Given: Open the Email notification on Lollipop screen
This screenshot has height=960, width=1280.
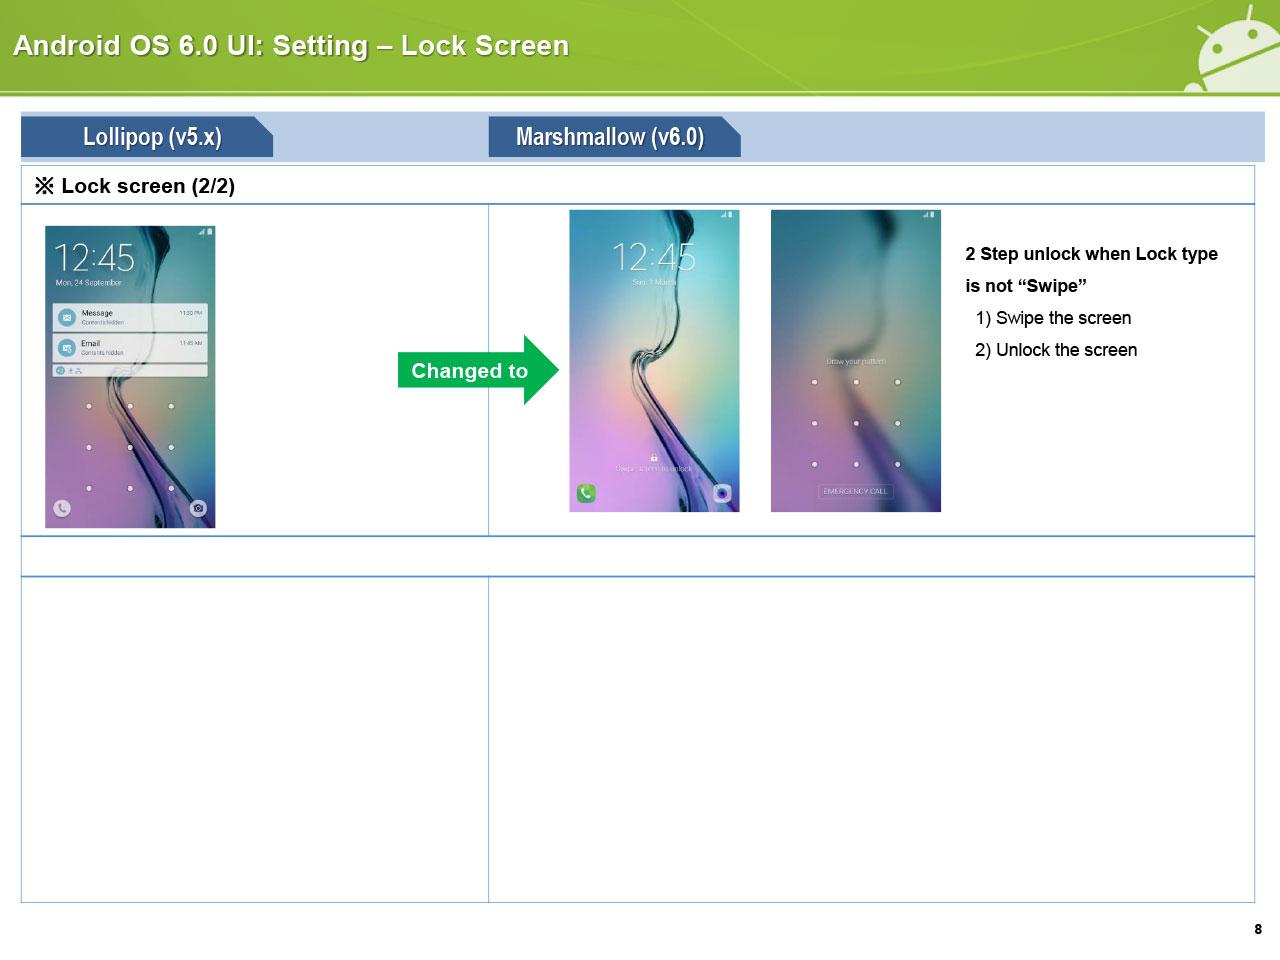Looking at the screenshot, I should (130, 348).
